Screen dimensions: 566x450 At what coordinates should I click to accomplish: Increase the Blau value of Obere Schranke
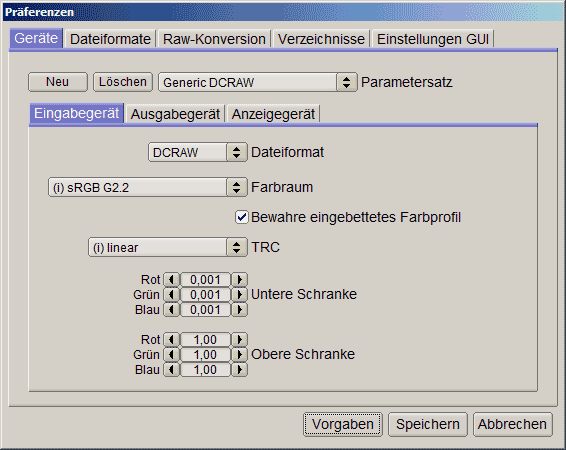[x=239, y=370]
